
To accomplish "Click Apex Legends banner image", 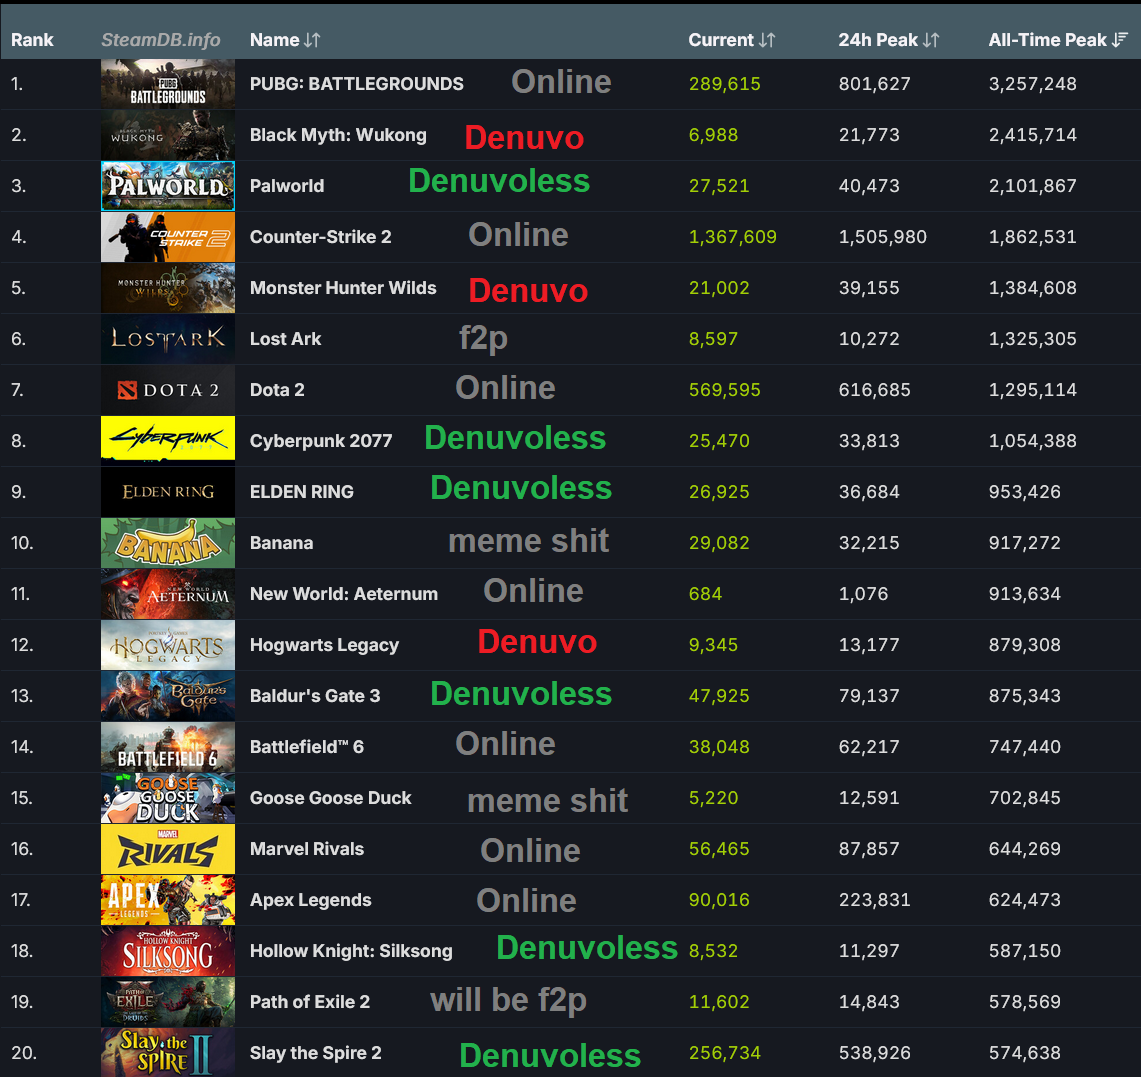I will [x=168, y=899].
